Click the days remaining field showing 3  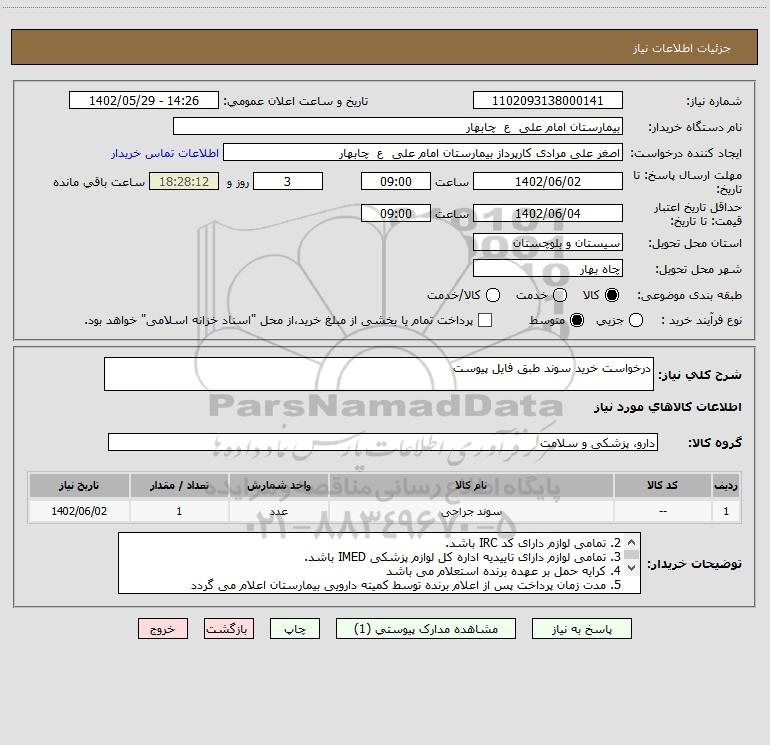pos(288,181)
